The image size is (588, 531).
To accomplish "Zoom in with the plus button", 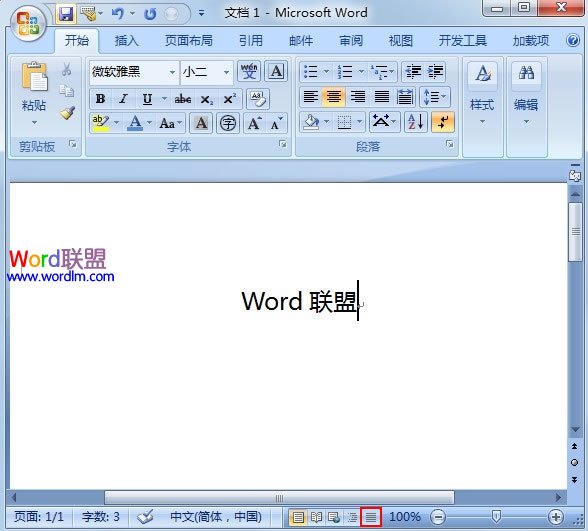I will tap(556, 518).
